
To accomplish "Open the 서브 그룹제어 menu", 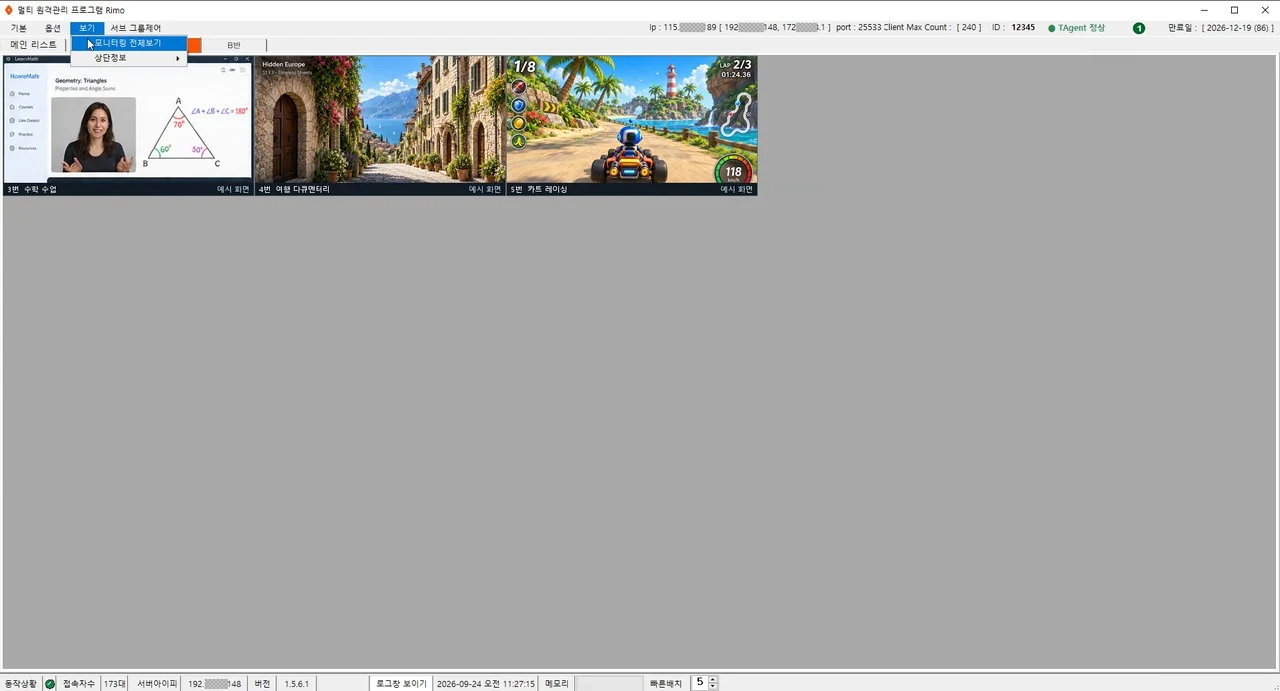I will pos(135,28).
